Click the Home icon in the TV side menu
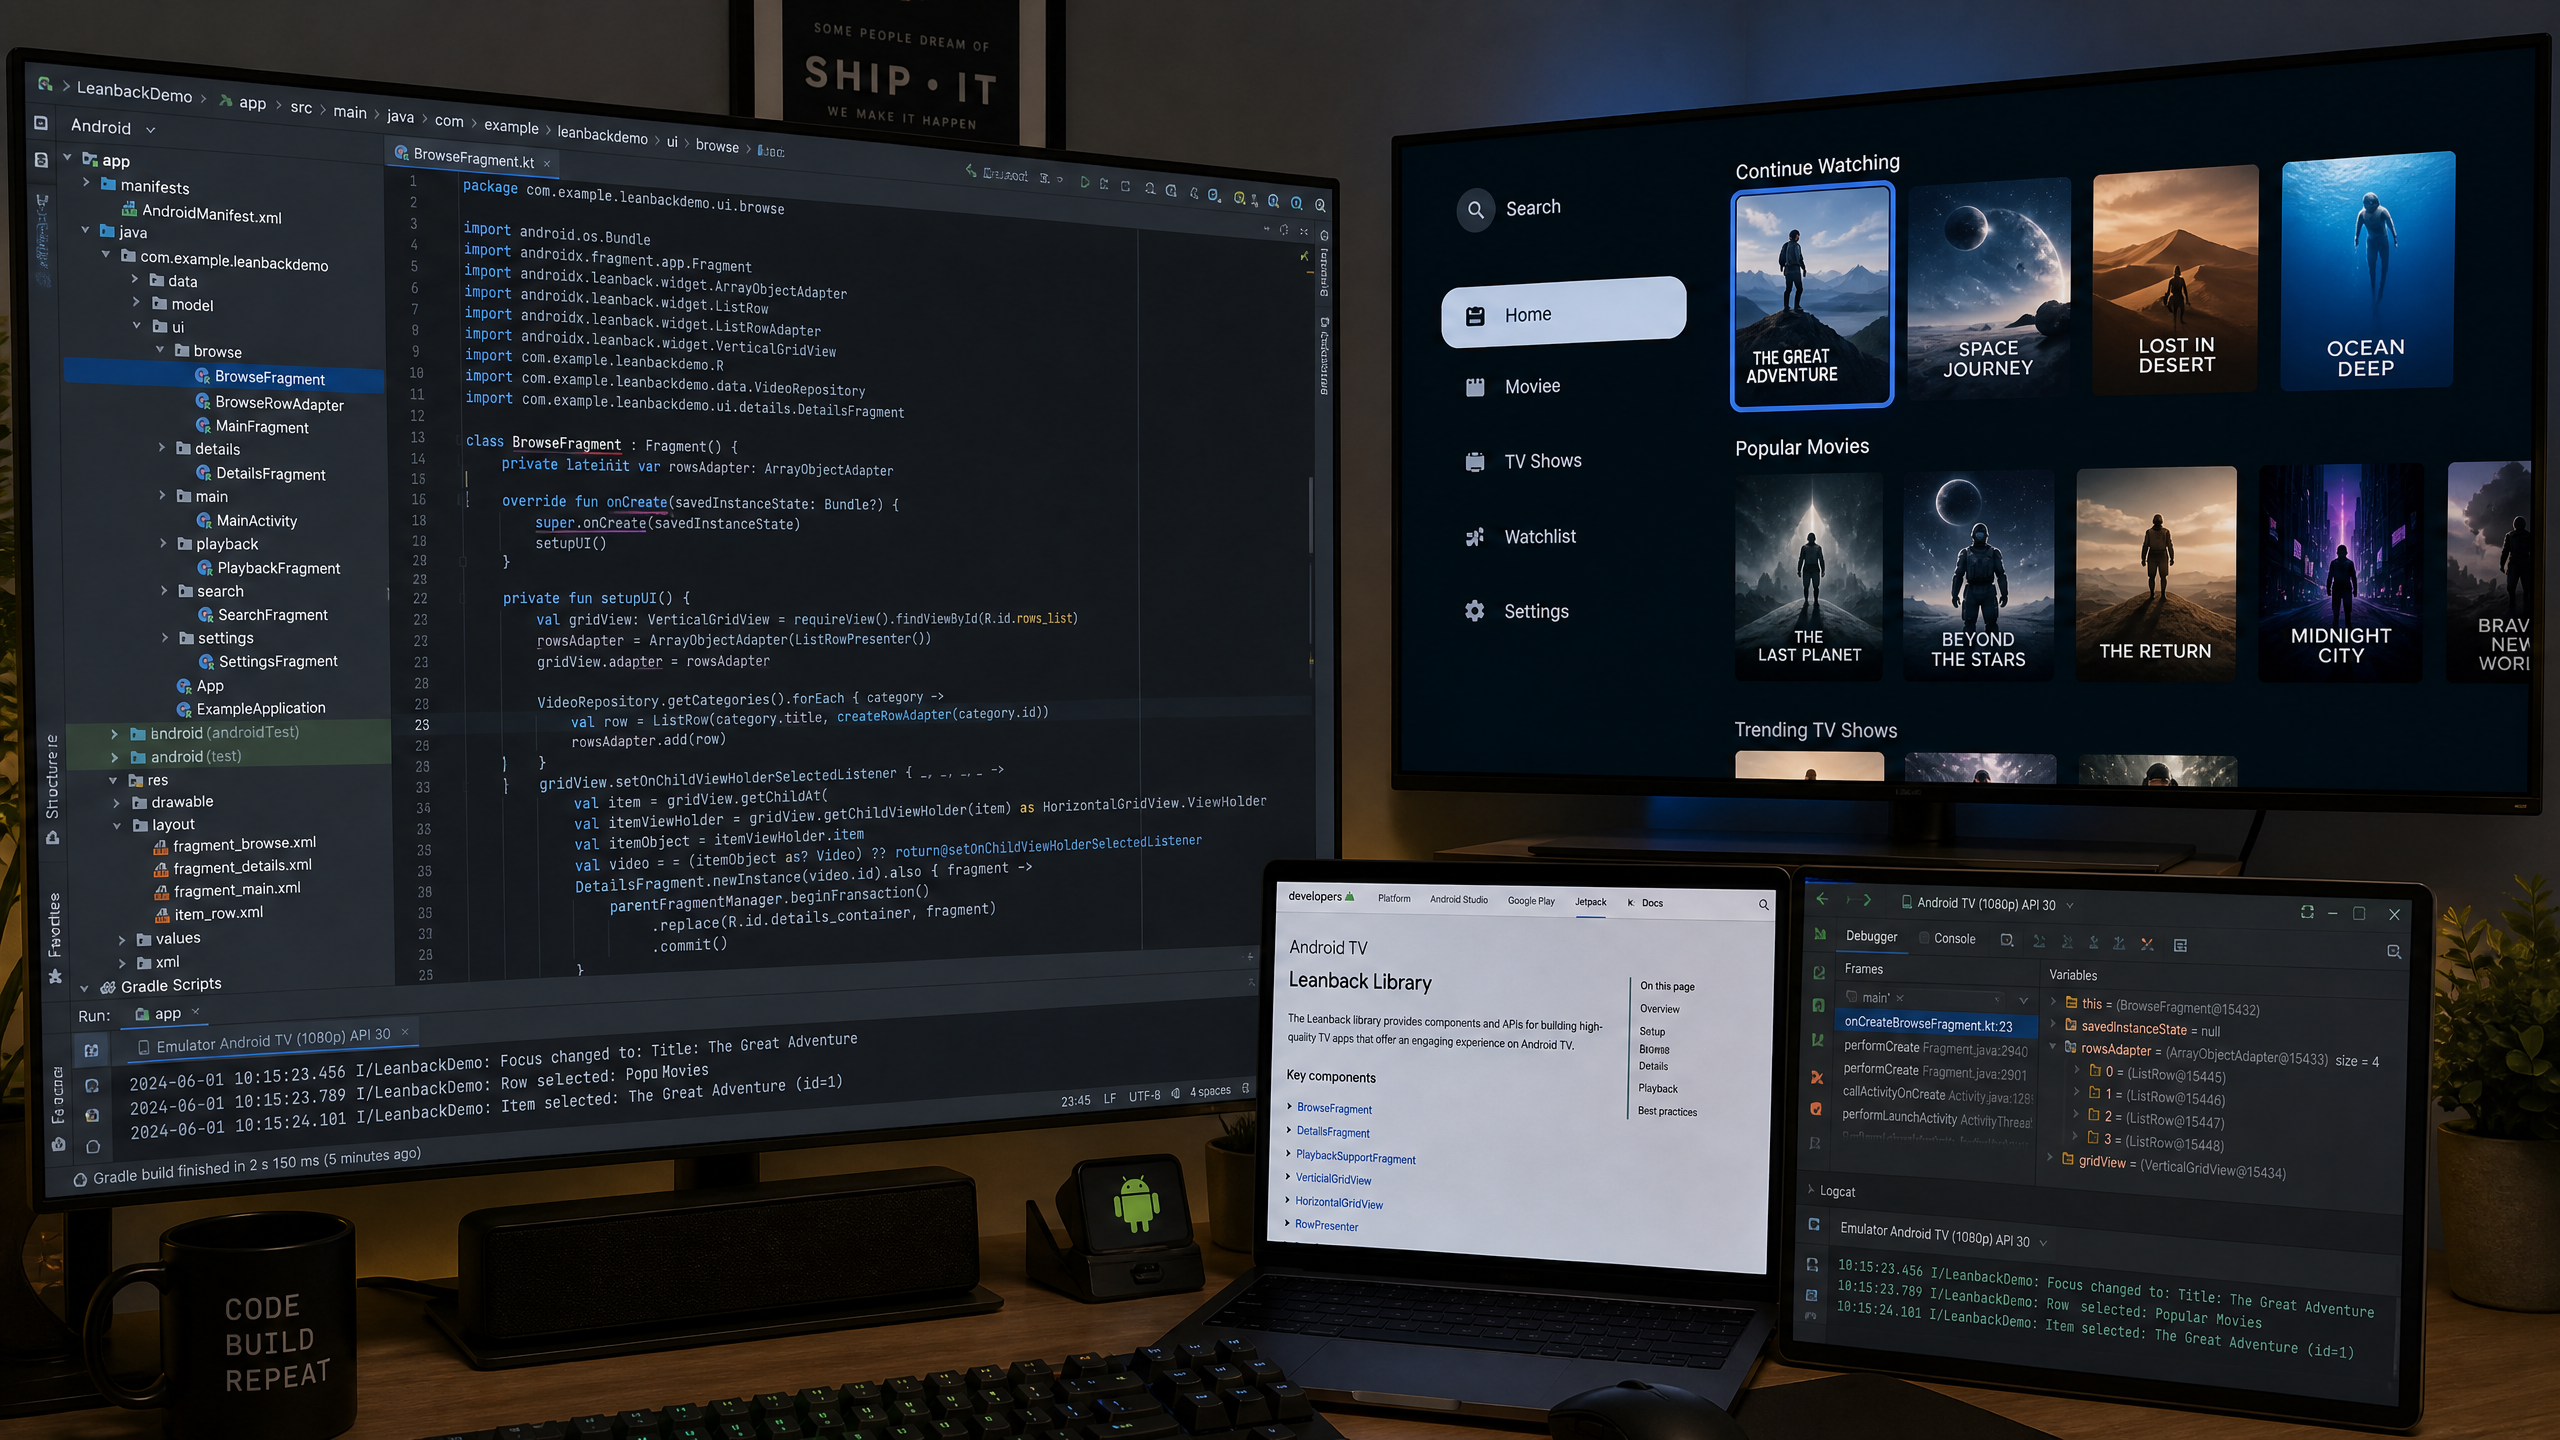Screen dimensions: 2560x1440 pos(1474,316)
